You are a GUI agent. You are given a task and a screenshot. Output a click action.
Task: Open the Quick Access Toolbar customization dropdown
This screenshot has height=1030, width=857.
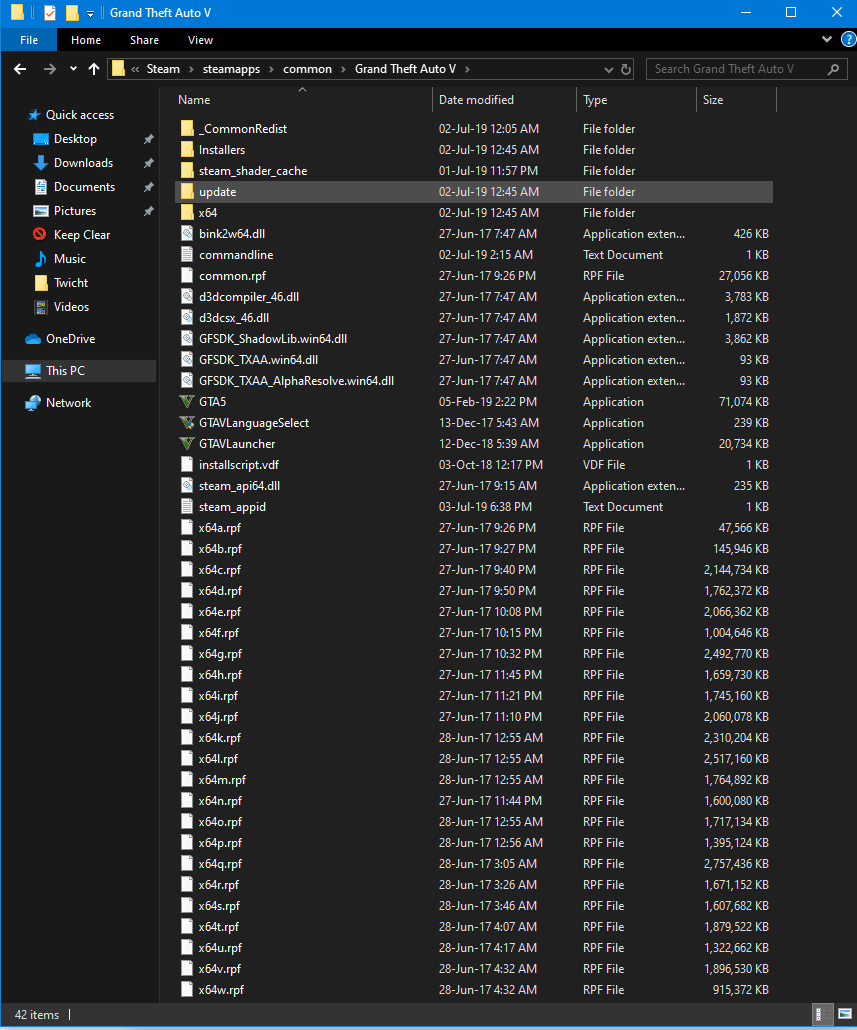tap(89, 13)
